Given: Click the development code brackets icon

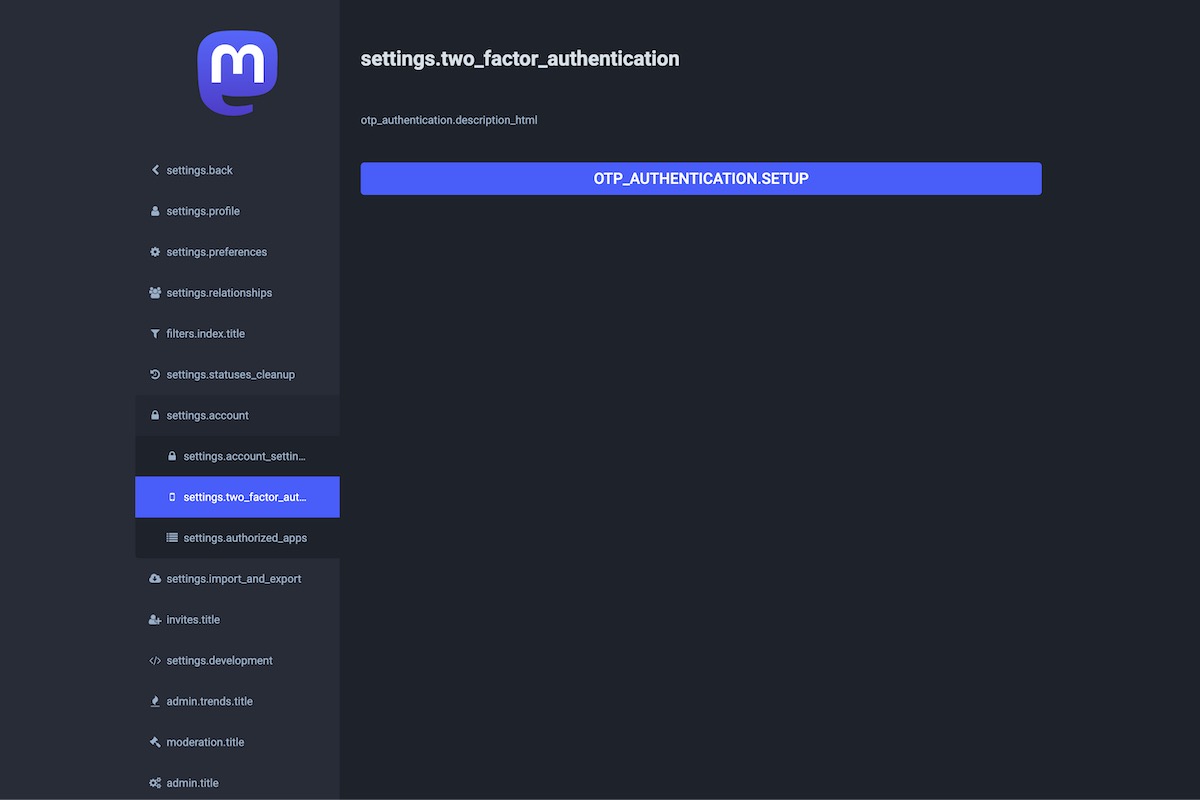Looking at the screenshot, I should (x=155, y=661).
